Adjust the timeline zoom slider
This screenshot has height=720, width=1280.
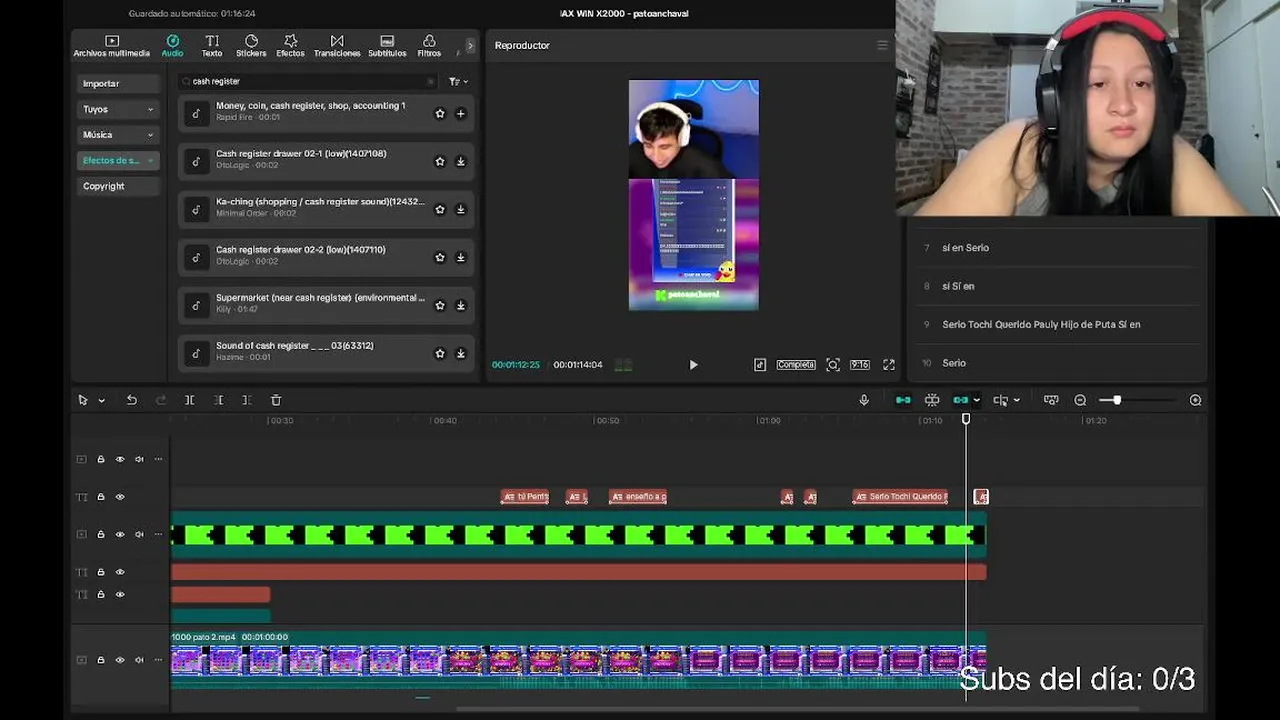[x=1117, y=400]
